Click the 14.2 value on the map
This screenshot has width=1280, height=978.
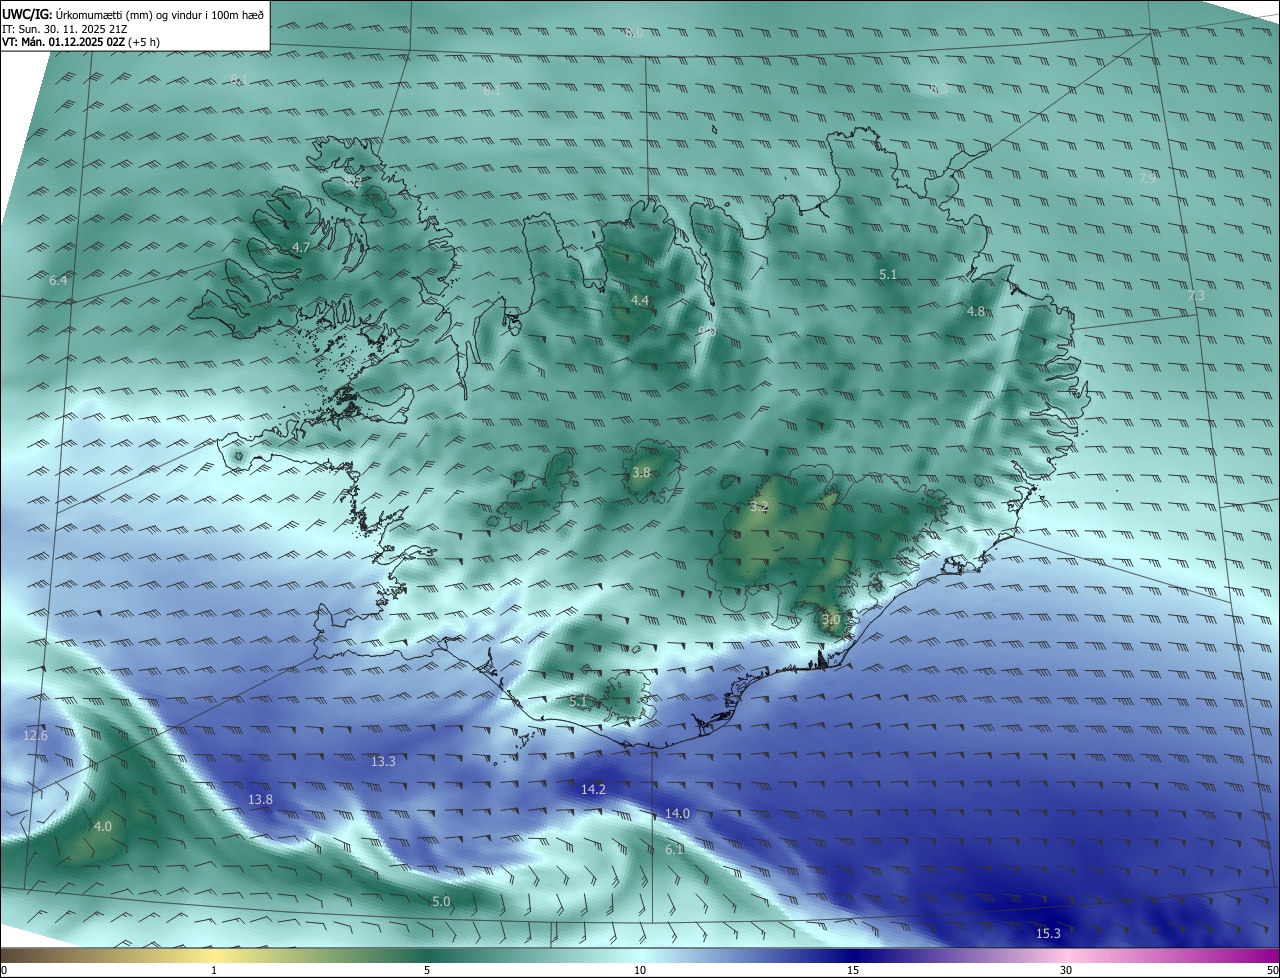click(x=593, y=790)
